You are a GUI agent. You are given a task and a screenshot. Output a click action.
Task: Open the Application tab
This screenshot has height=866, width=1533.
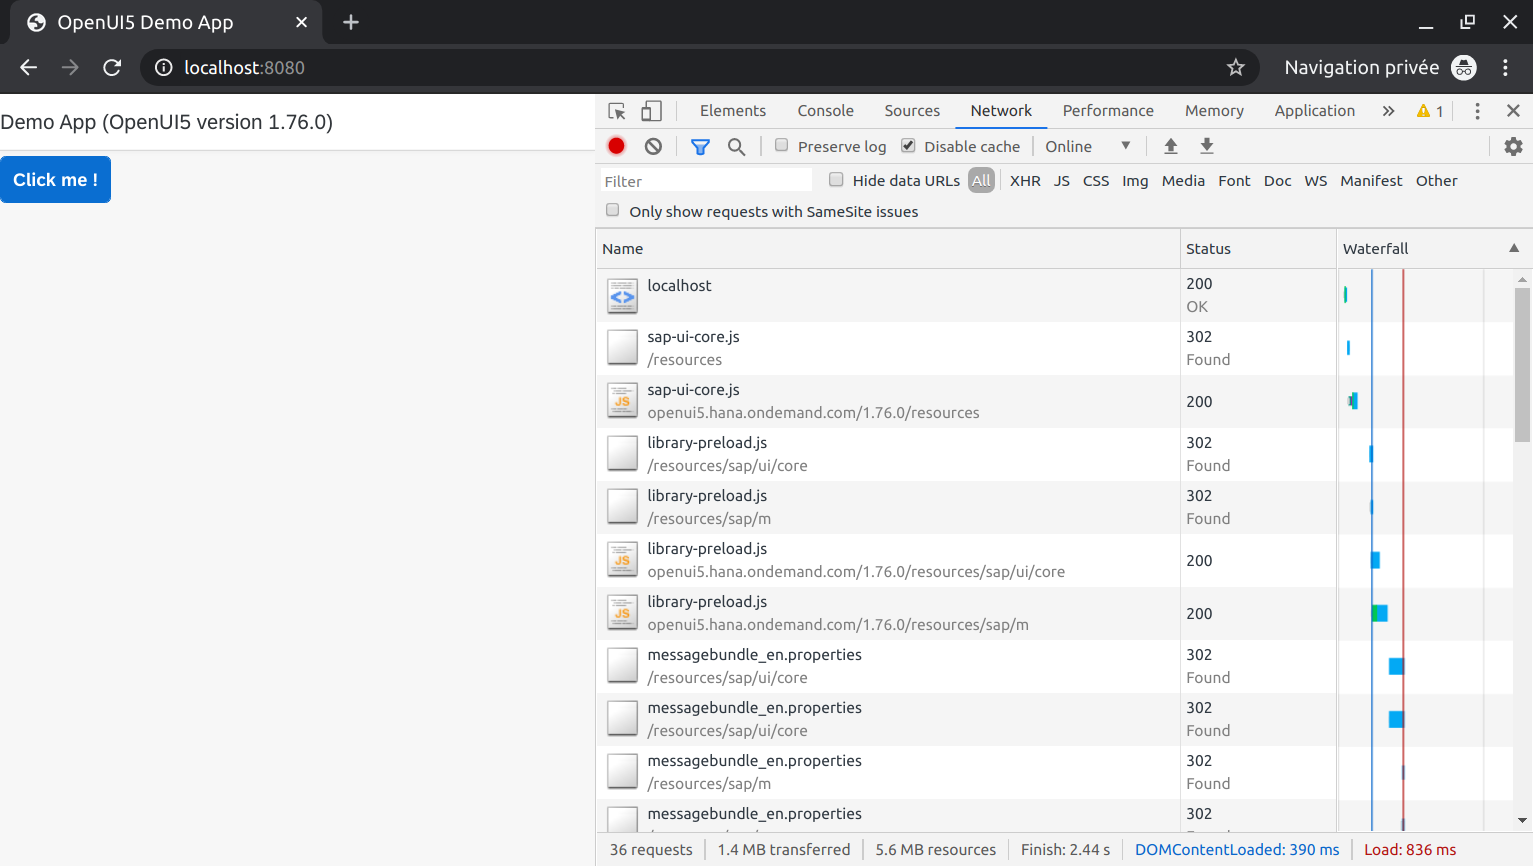1314,111
